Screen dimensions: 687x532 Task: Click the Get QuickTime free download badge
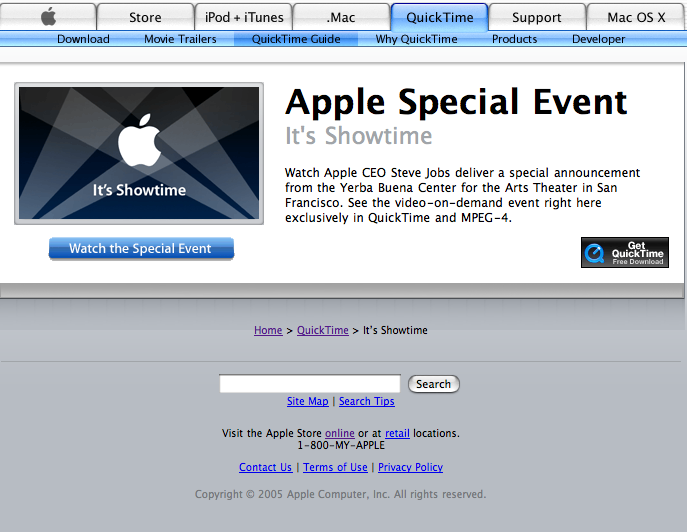624,252
